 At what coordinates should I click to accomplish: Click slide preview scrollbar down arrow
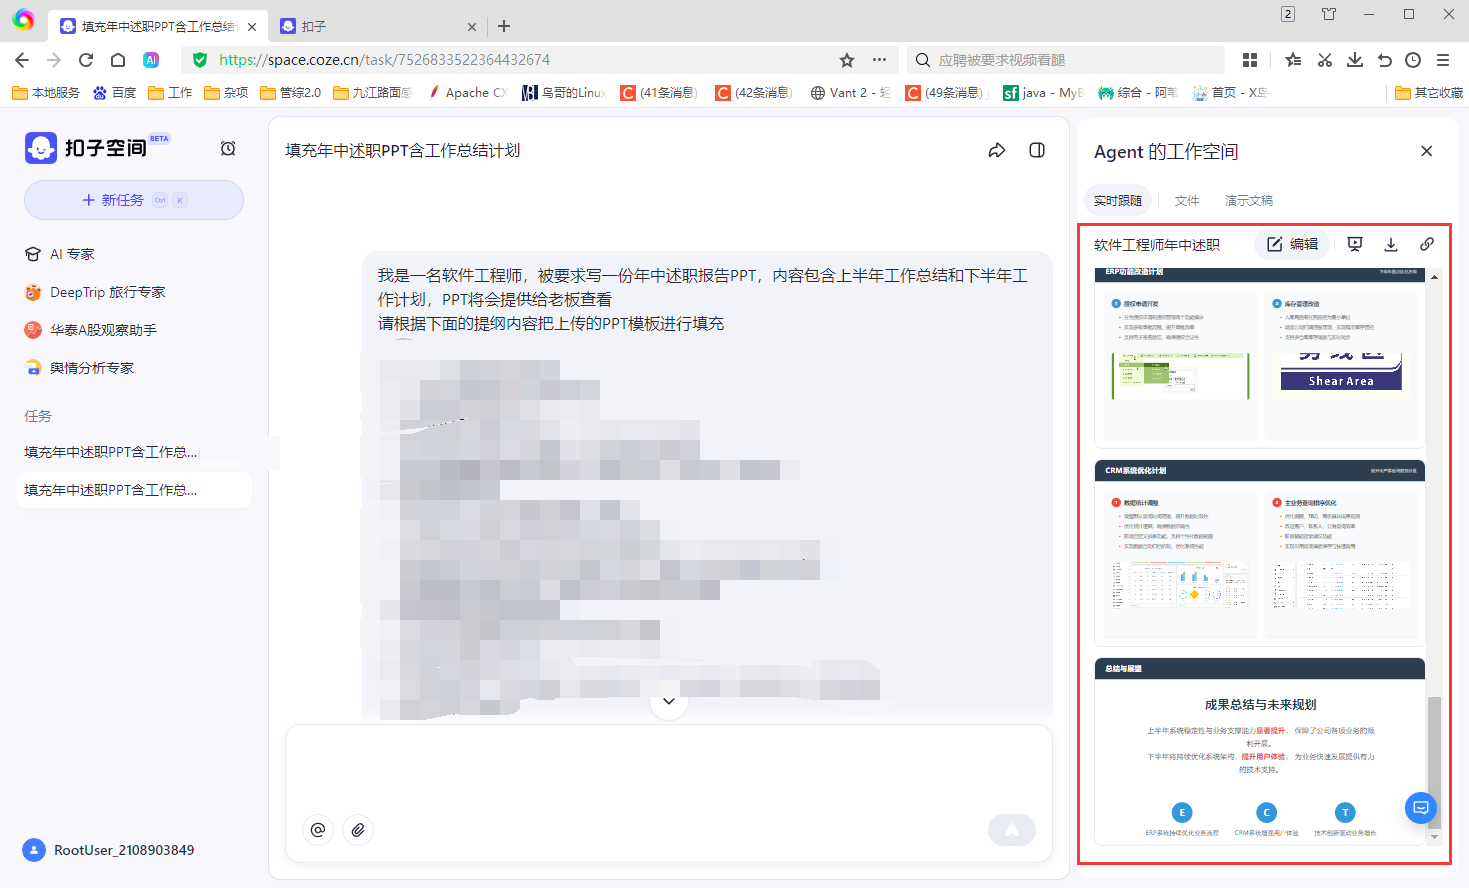[x=1434, y=837]
